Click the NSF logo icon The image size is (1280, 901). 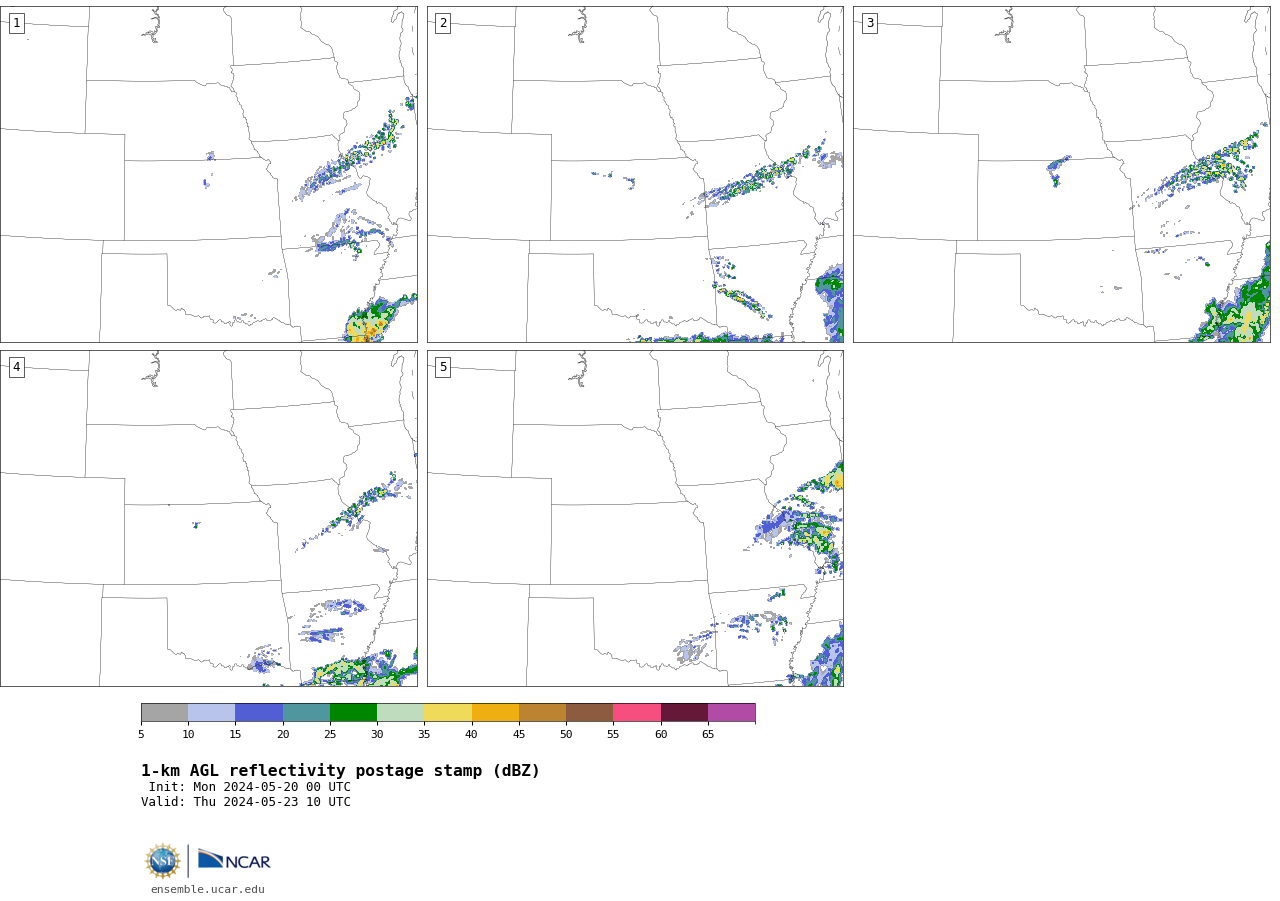163,861
